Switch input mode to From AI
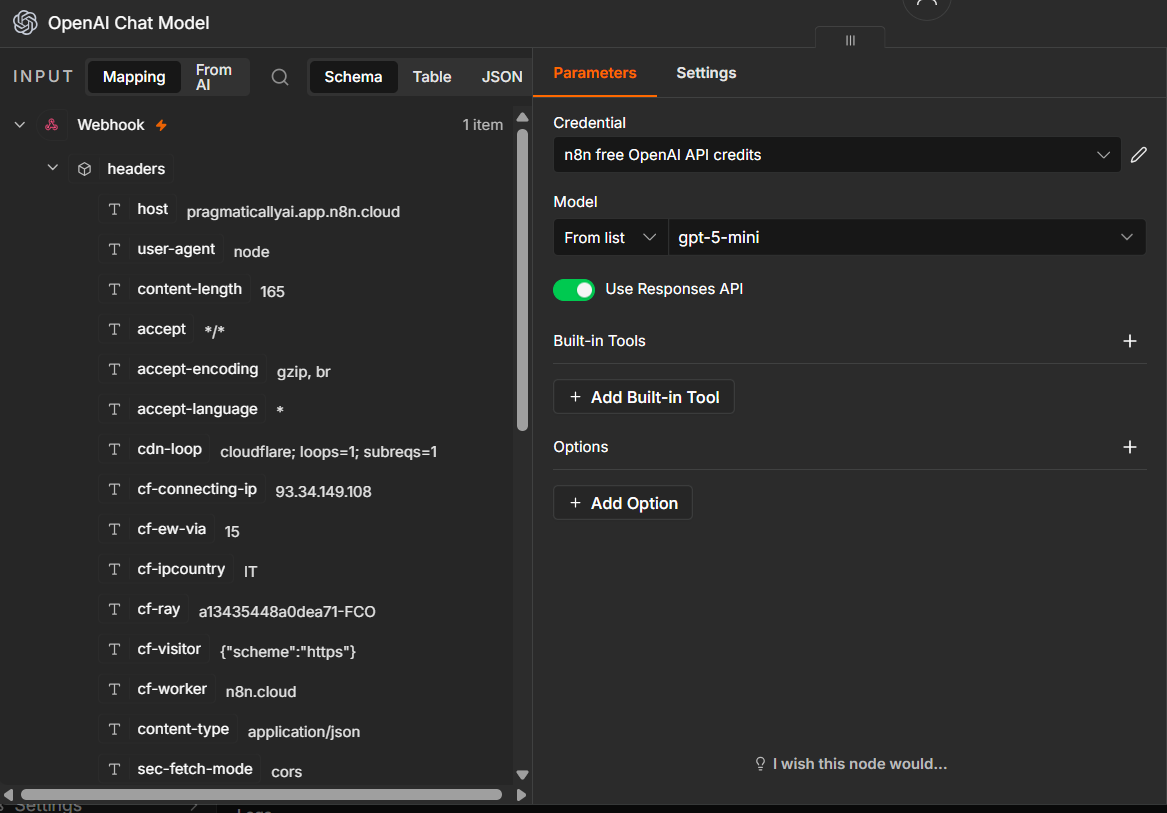 (x=214, y=77)
